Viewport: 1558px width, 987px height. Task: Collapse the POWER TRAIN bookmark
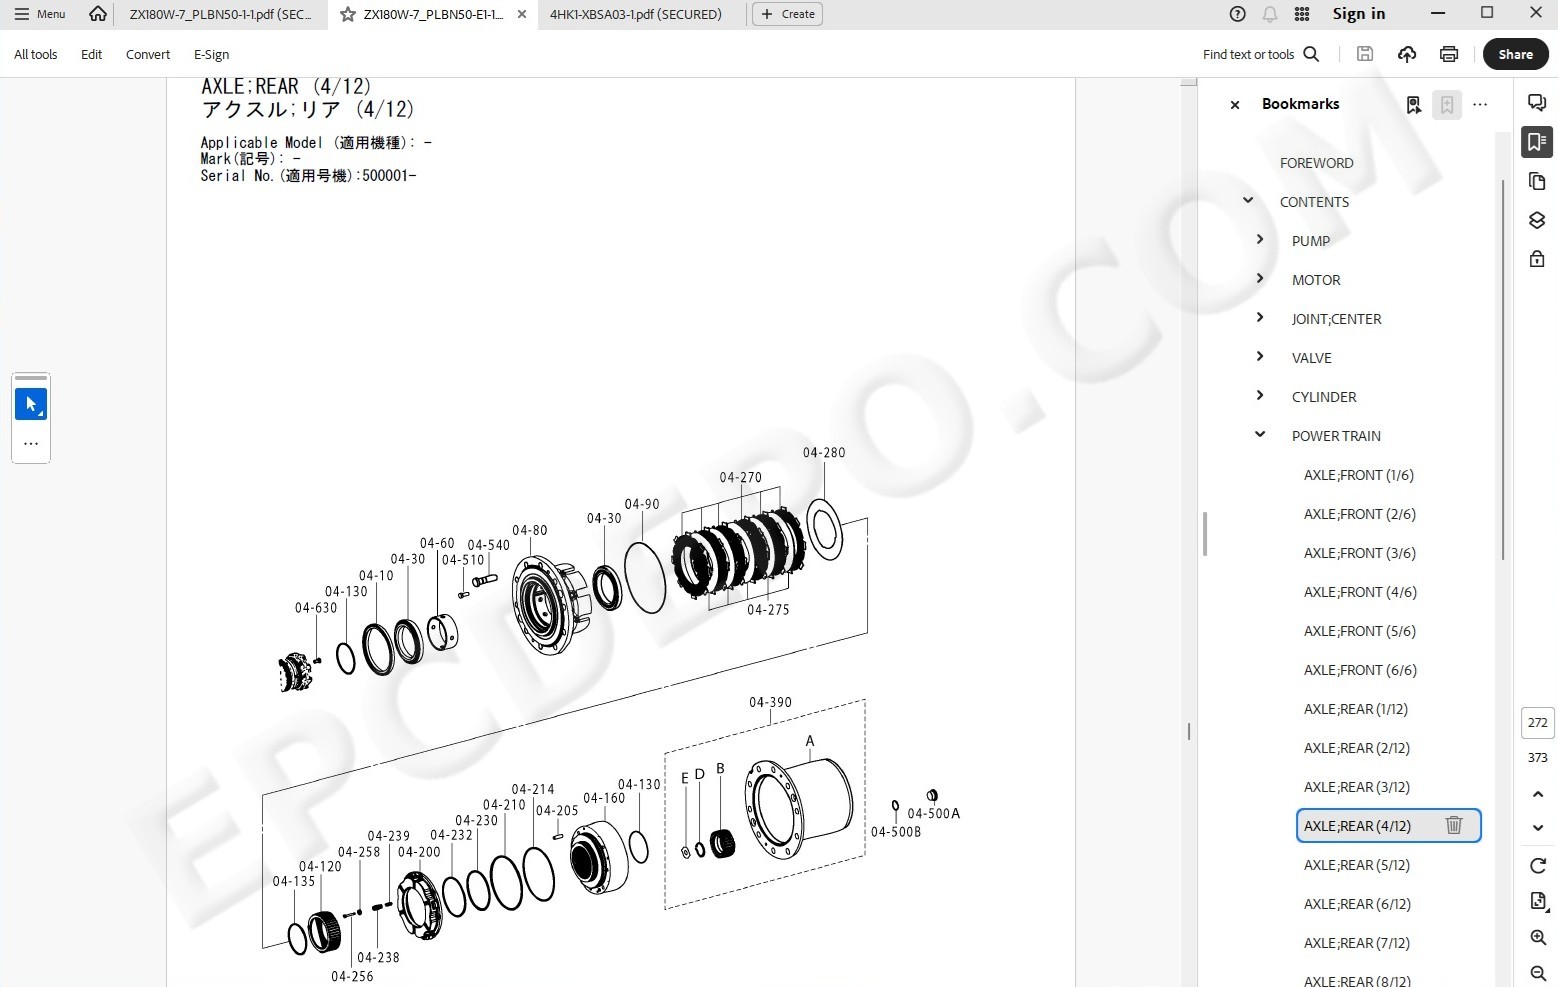(1260, 435)
